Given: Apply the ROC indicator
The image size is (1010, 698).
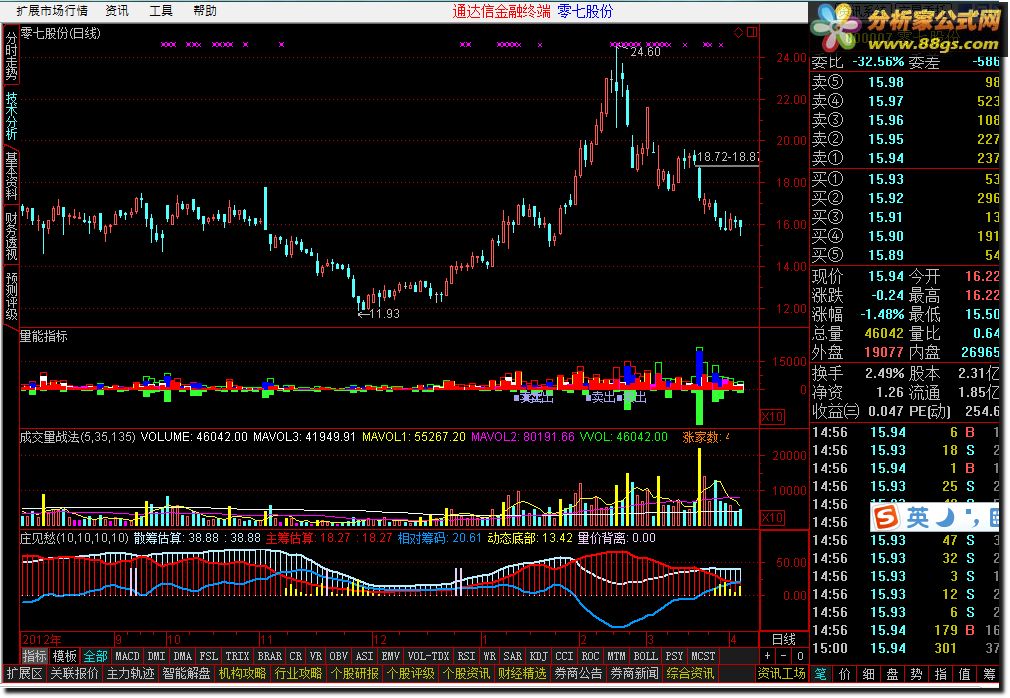Looking at the screenshot, I should [x=590, y=656].
